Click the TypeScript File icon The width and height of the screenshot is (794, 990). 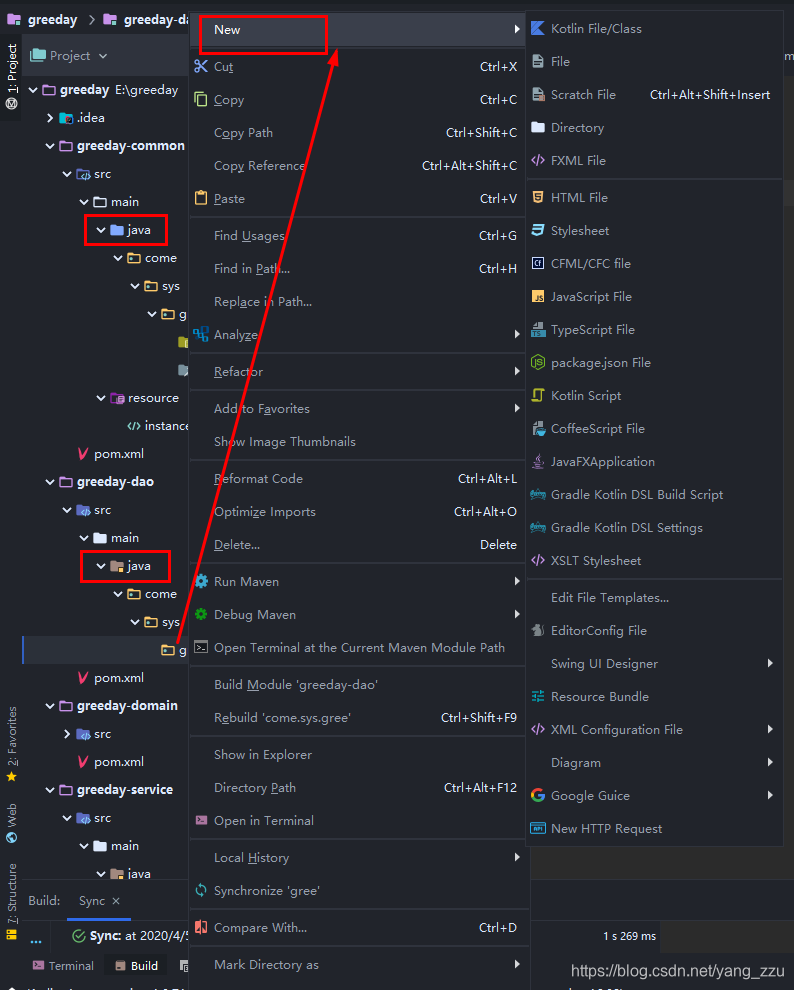tap(538, 330)
